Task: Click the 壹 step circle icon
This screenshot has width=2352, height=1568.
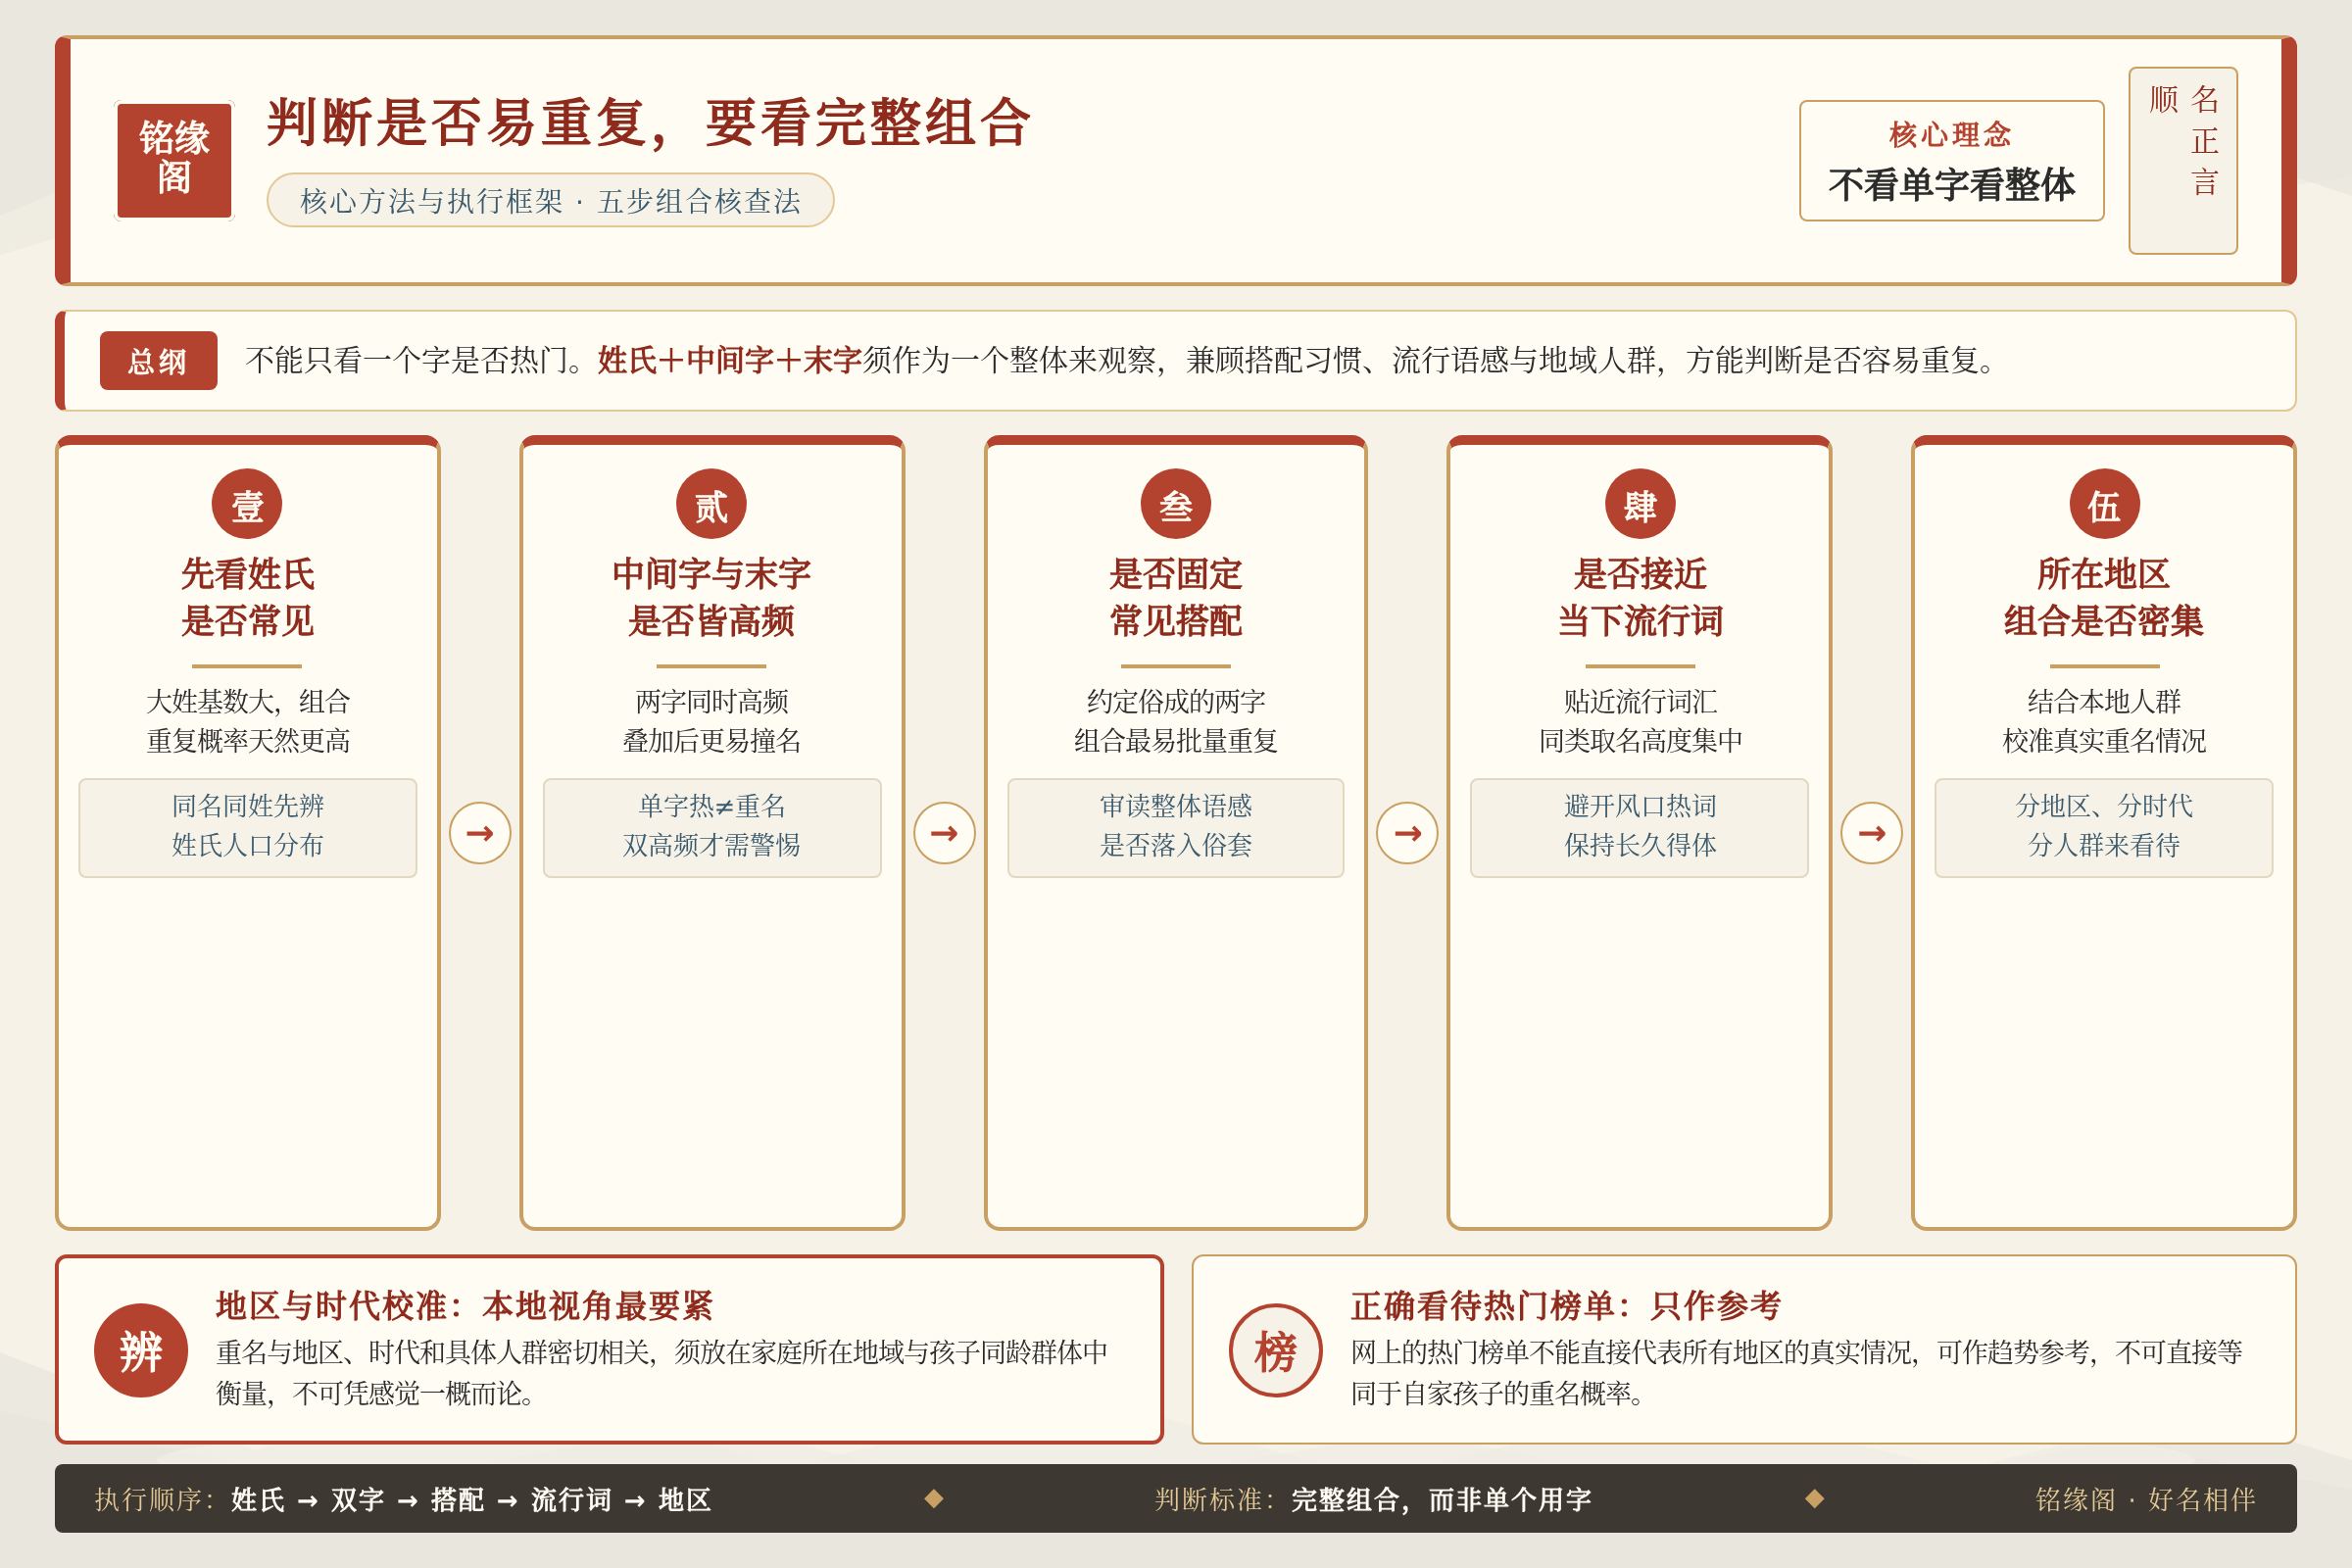Action: pyautogui.click(x=247, y=504)
